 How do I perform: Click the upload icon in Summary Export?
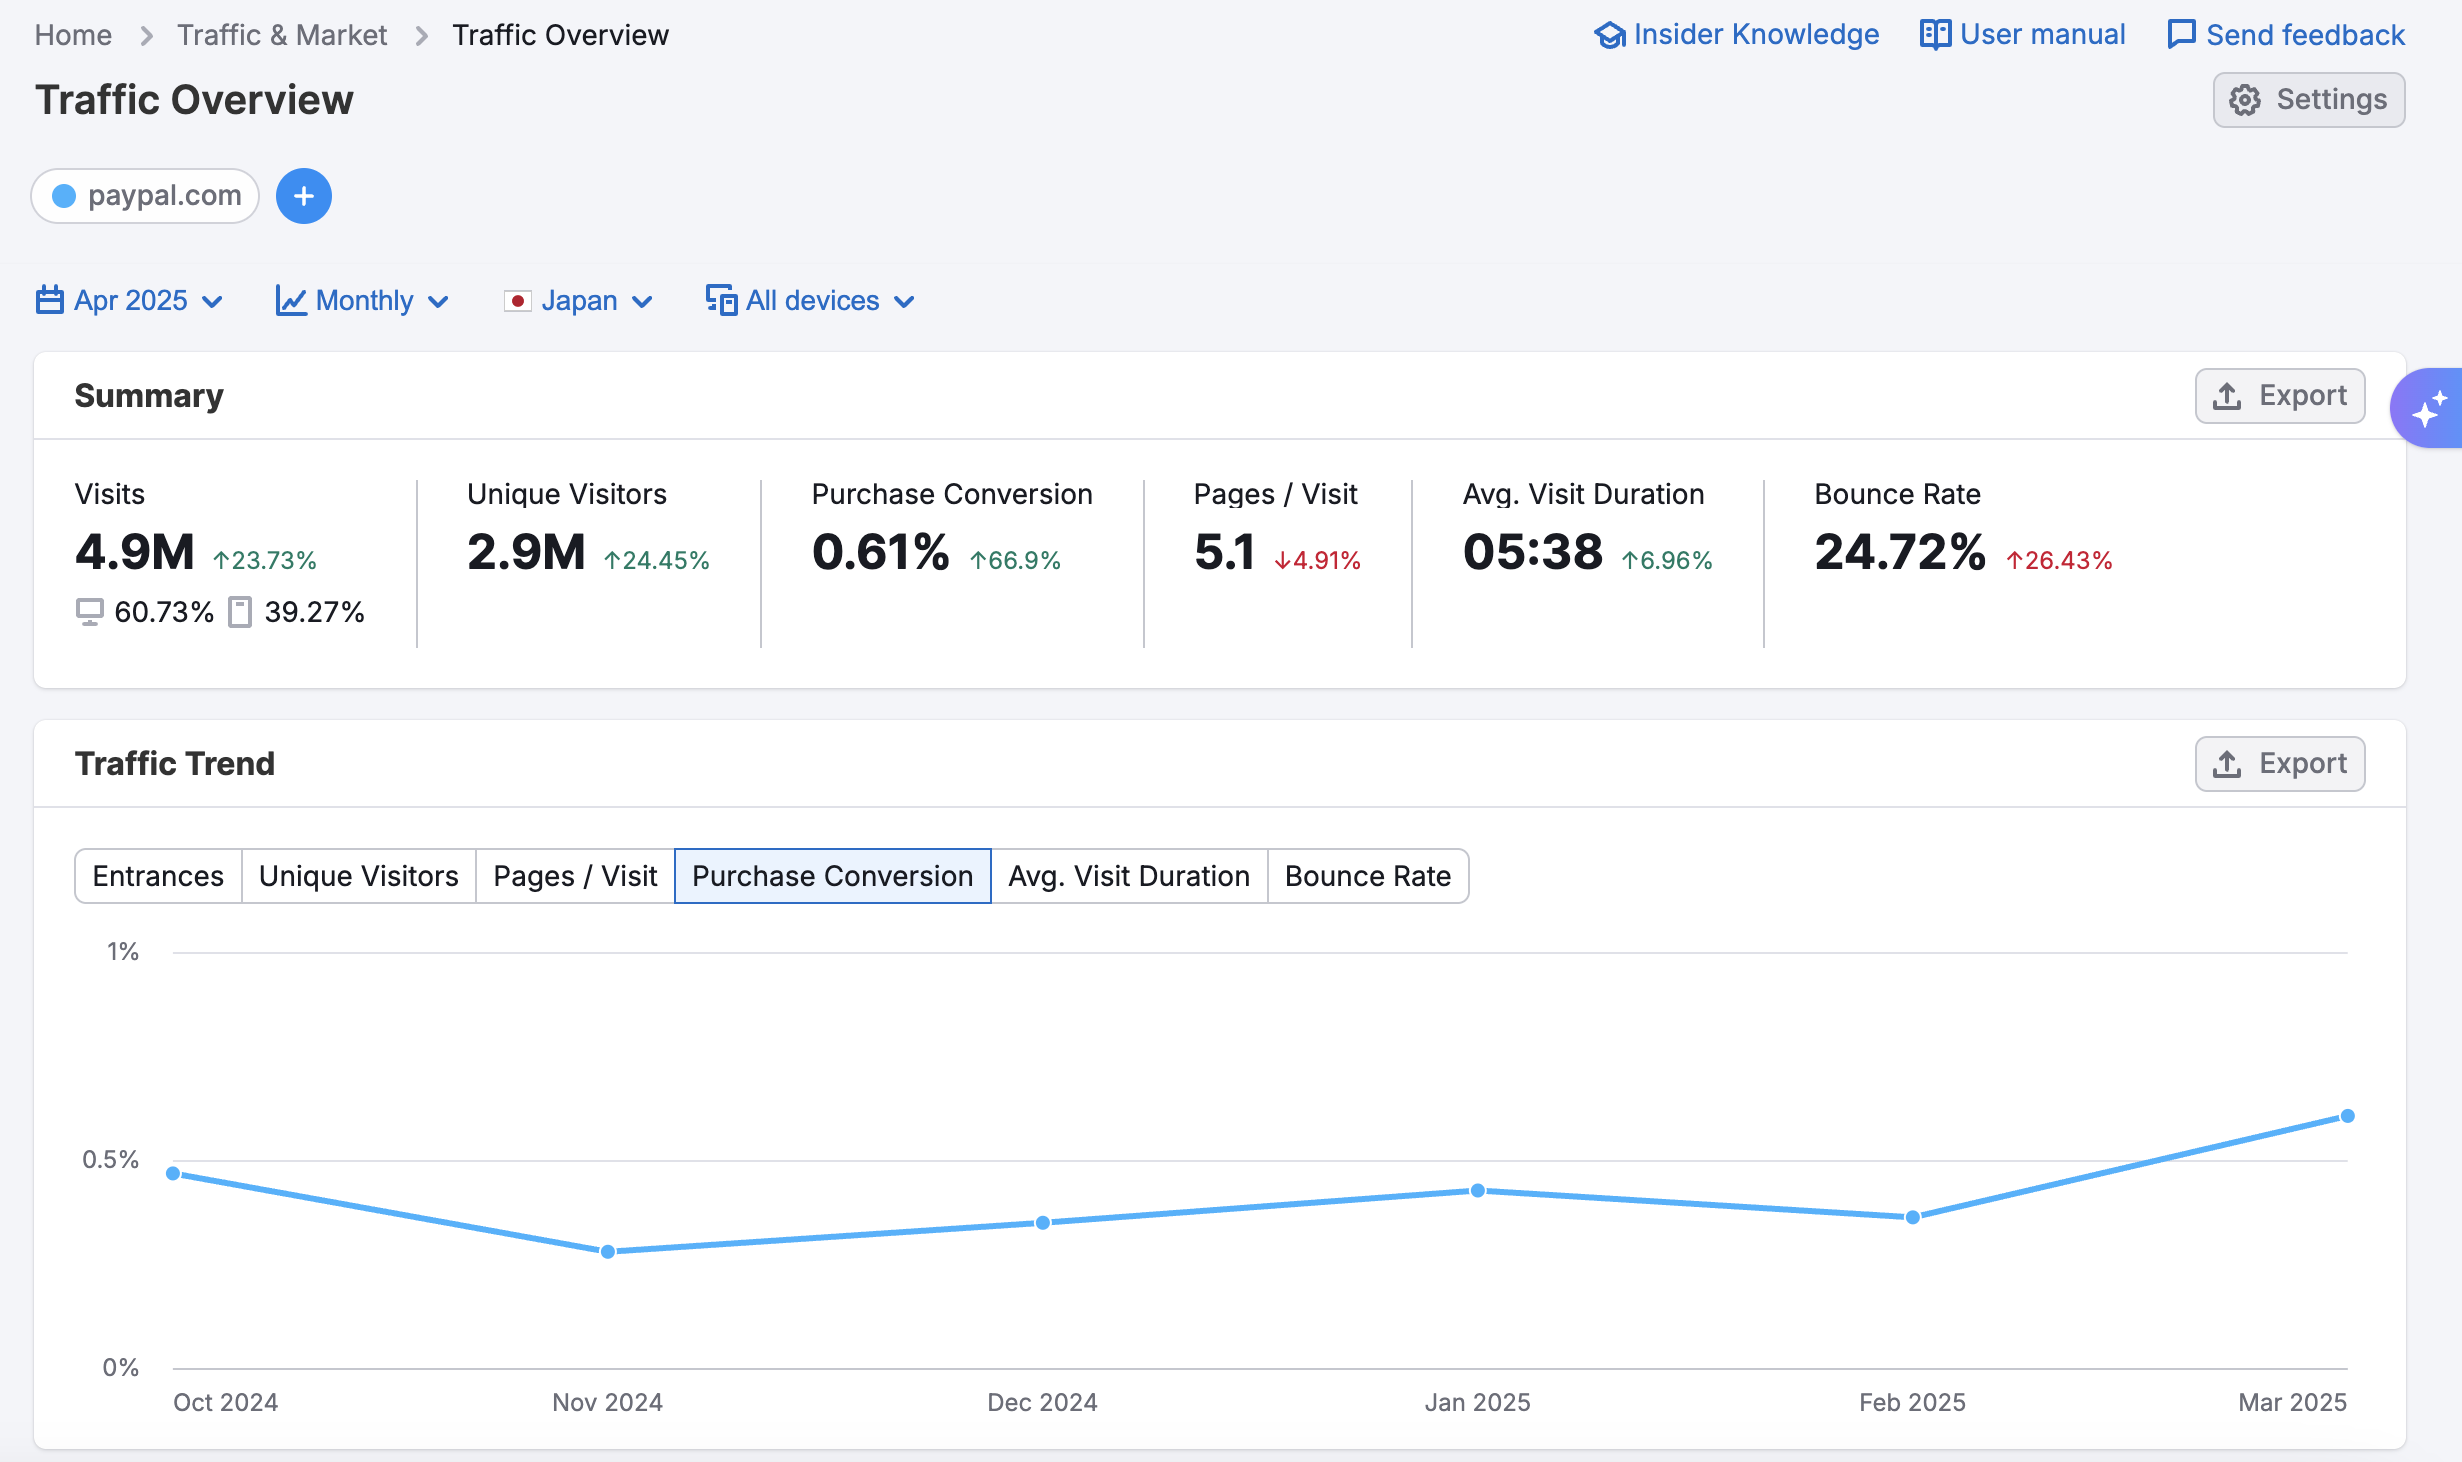pos(2227,396)
